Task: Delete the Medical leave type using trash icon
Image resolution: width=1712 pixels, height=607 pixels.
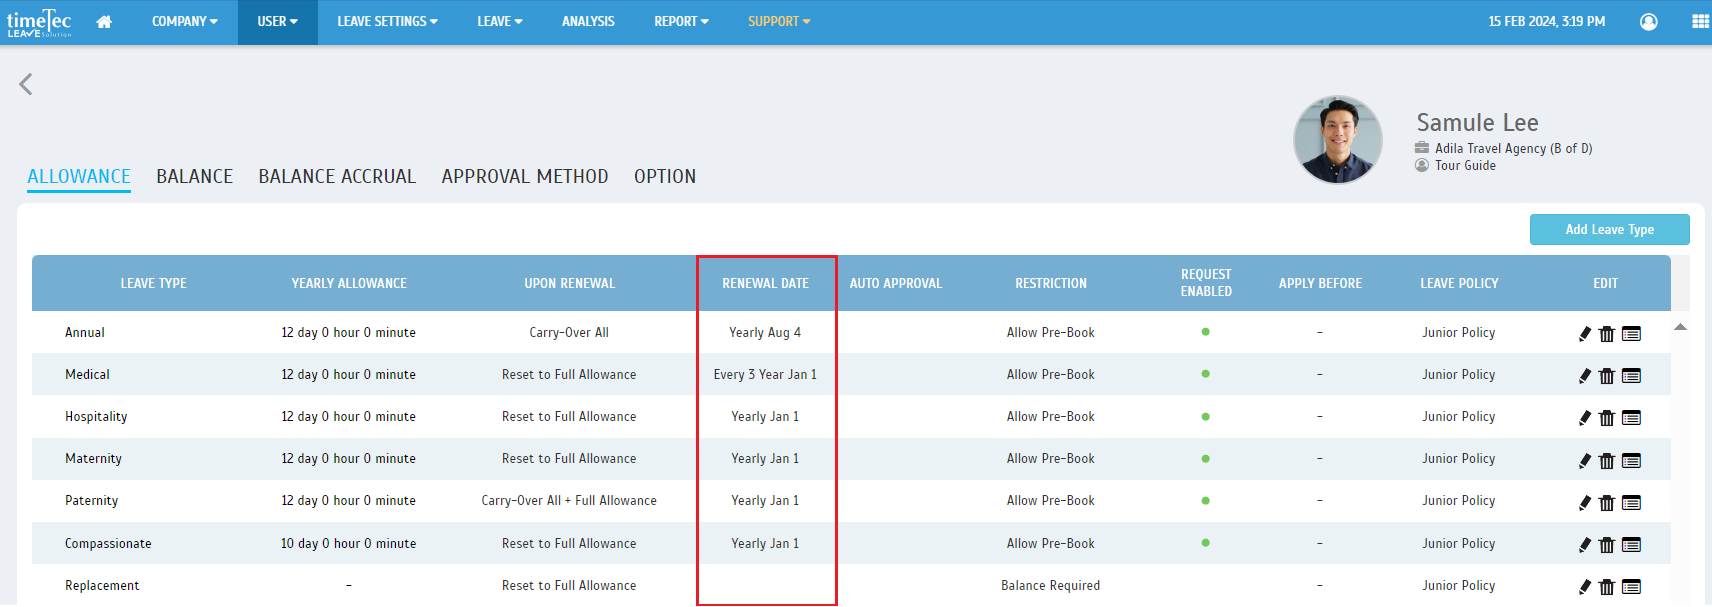Action: tap(1606, 376)
